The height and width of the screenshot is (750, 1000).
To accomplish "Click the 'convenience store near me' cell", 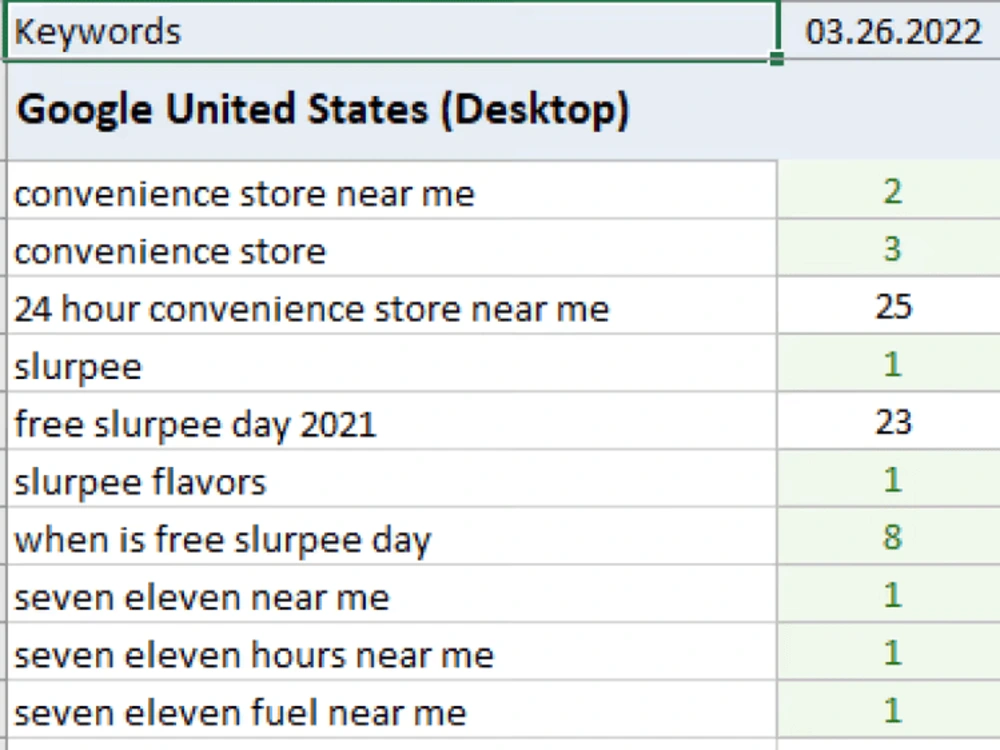I will pos(392,191).
